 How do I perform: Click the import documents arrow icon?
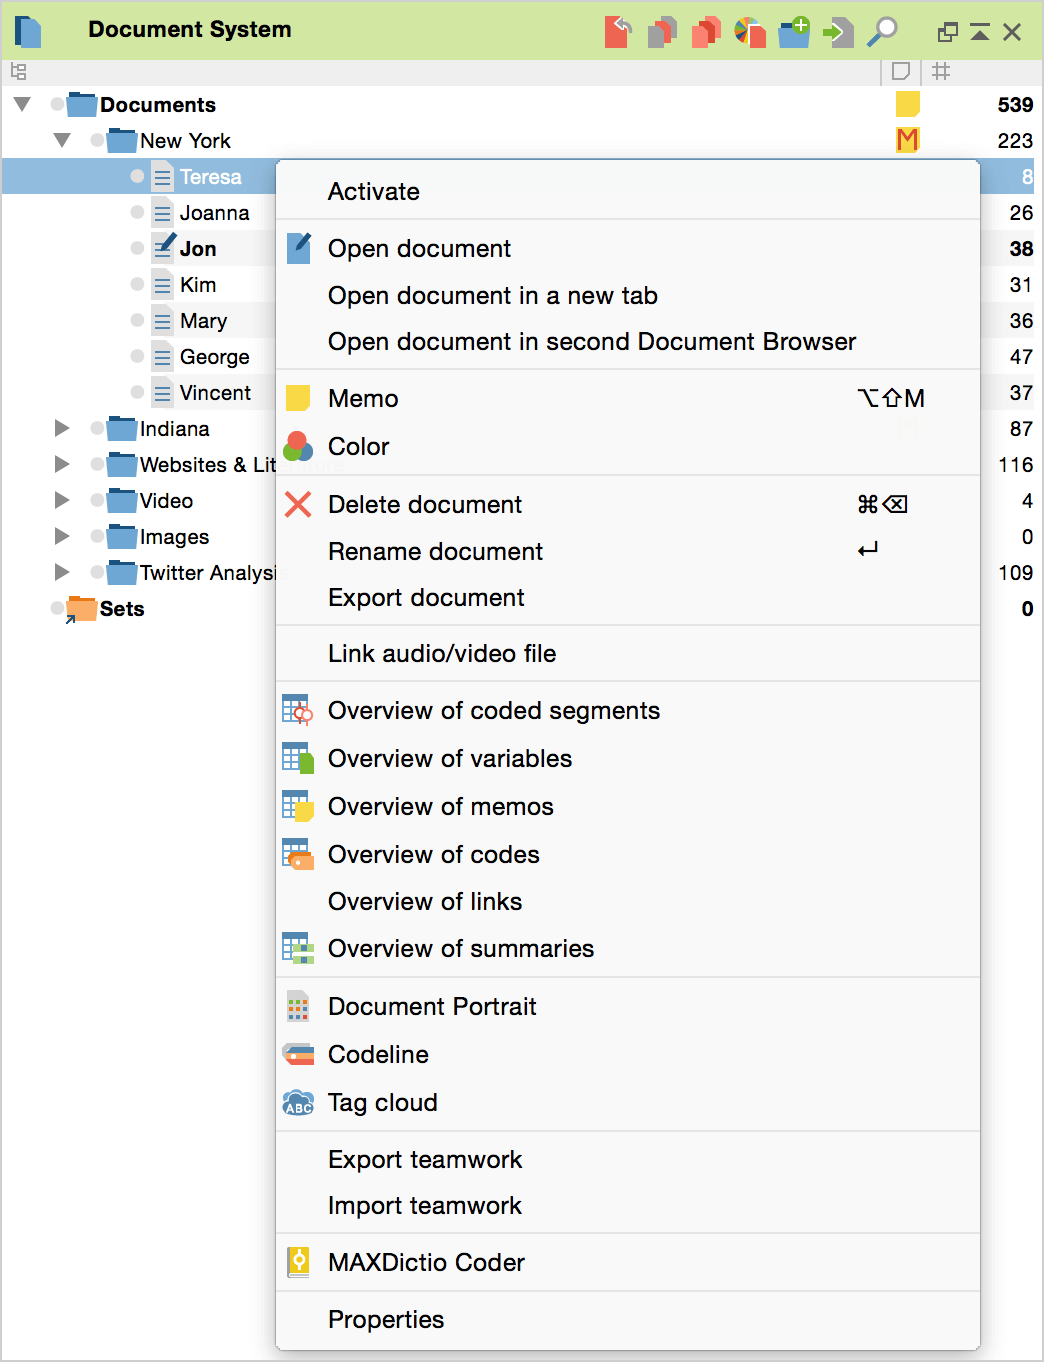pos(838,32)
